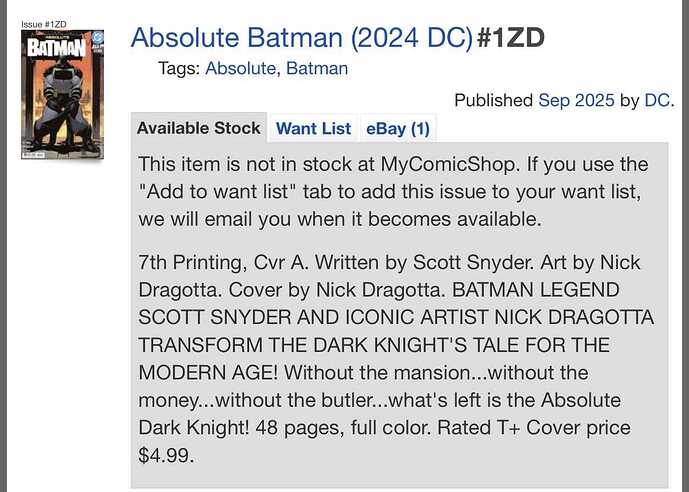Switch to the Want List tab

point(313,128)
